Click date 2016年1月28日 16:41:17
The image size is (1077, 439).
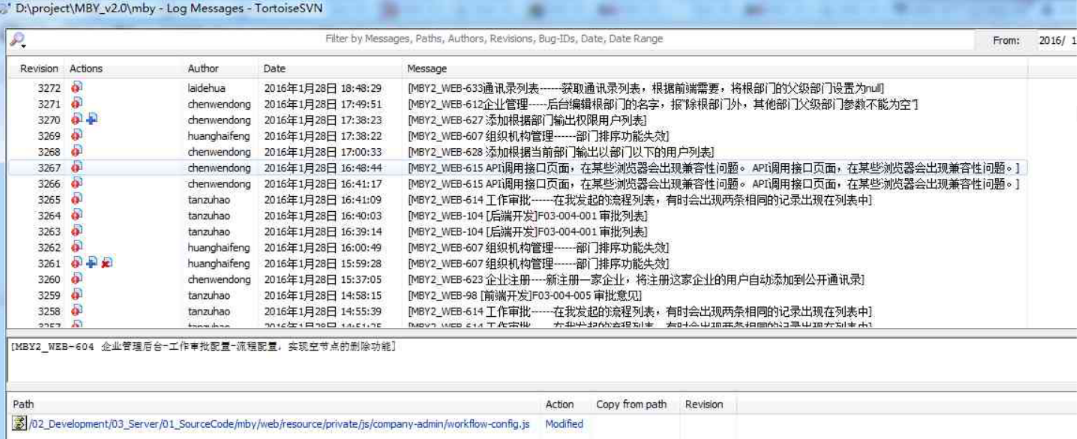click(322, 183)
